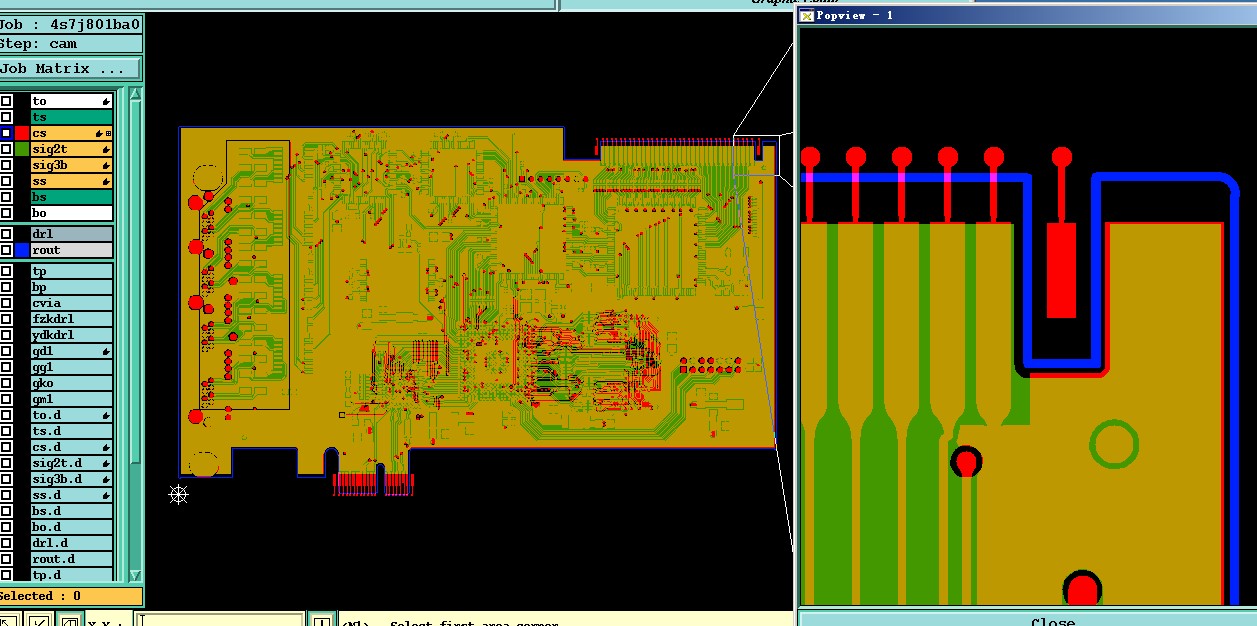The width and height of the screenshot is (1257, 626).
Task: Click the Popview window title icon
Action: pos(806,15)
